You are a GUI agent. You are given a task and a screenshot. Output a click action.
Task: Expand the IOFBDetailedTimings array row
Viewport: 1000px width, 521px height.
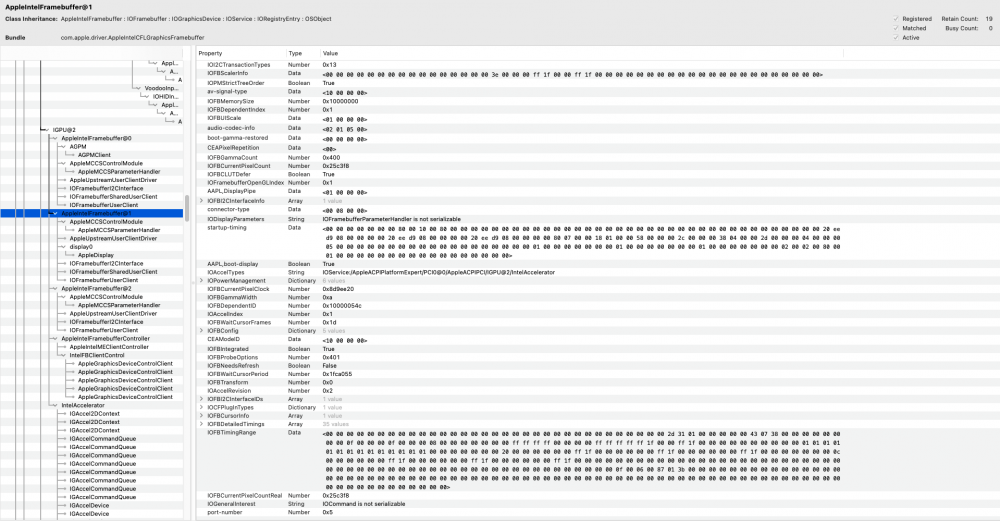click(202, 424)
